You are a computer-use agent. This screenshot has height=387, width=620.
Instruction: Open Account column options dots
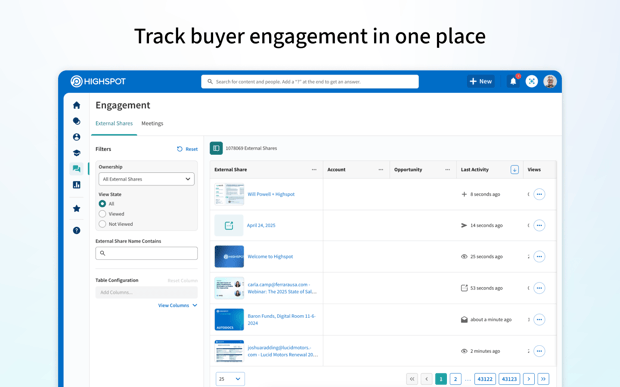(x=381, y=170)
